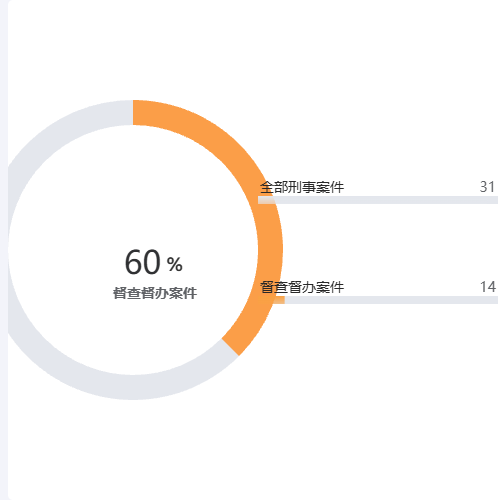Screen dimensions: 500x500
Task: Click the value 31 beside 全部刑事案件
Action: point(487,187)
